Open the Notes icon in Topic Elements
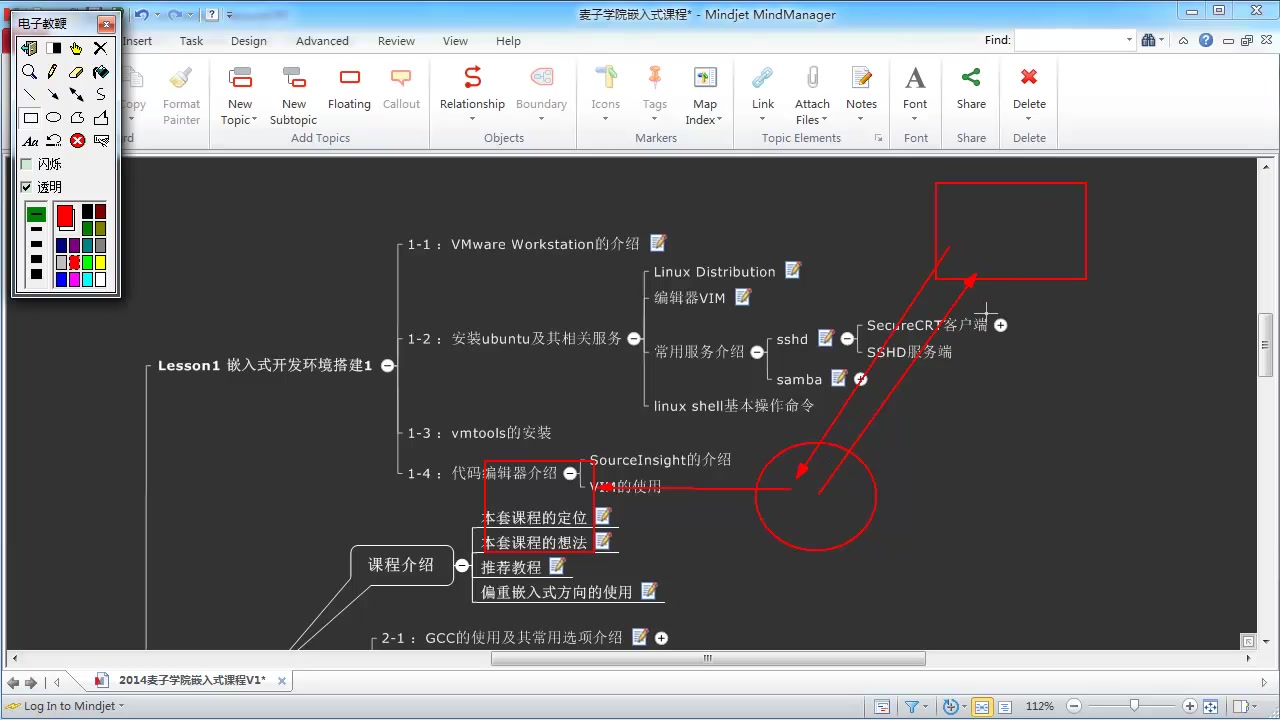 861,78
